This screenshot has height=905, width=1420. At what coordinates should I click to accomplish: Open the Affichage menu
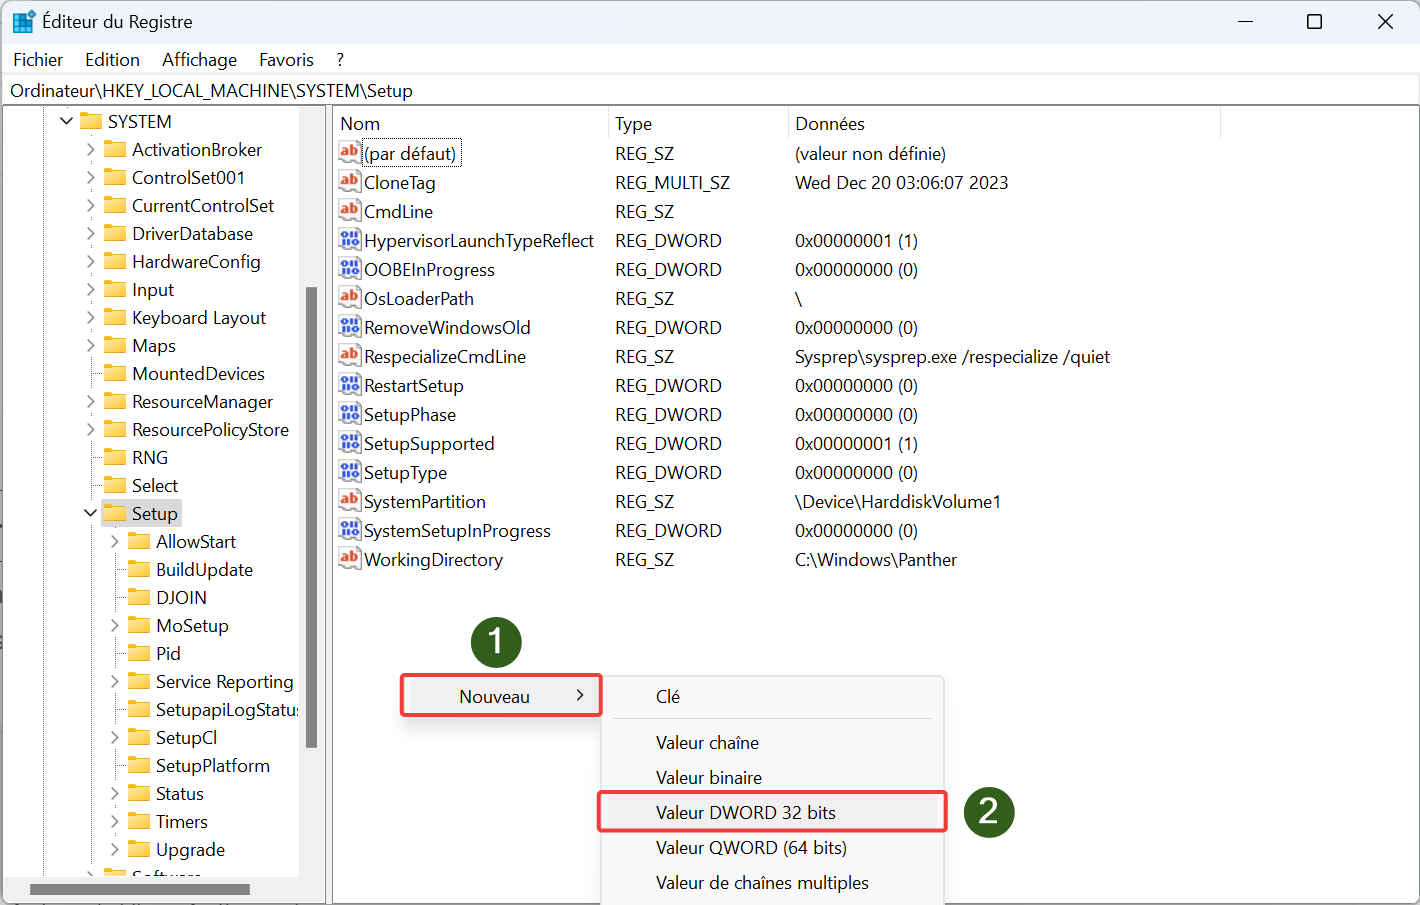click(200, 60)
